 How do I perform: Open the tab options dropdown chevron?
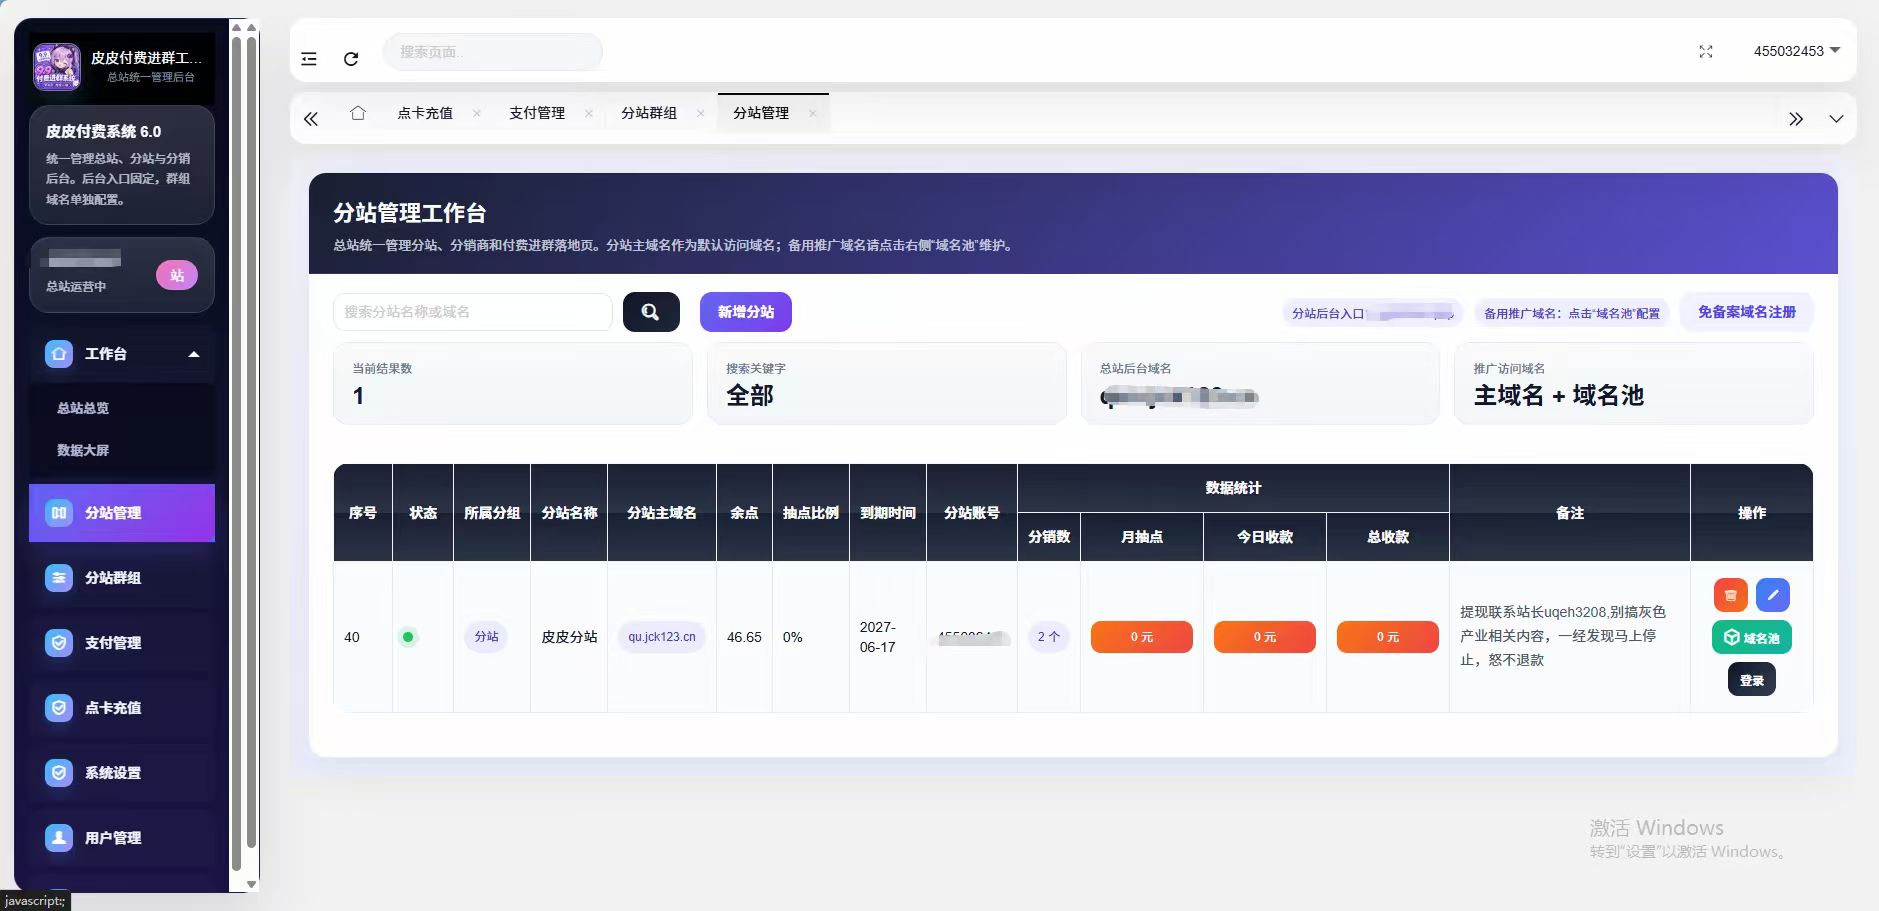pos(1836,119)
